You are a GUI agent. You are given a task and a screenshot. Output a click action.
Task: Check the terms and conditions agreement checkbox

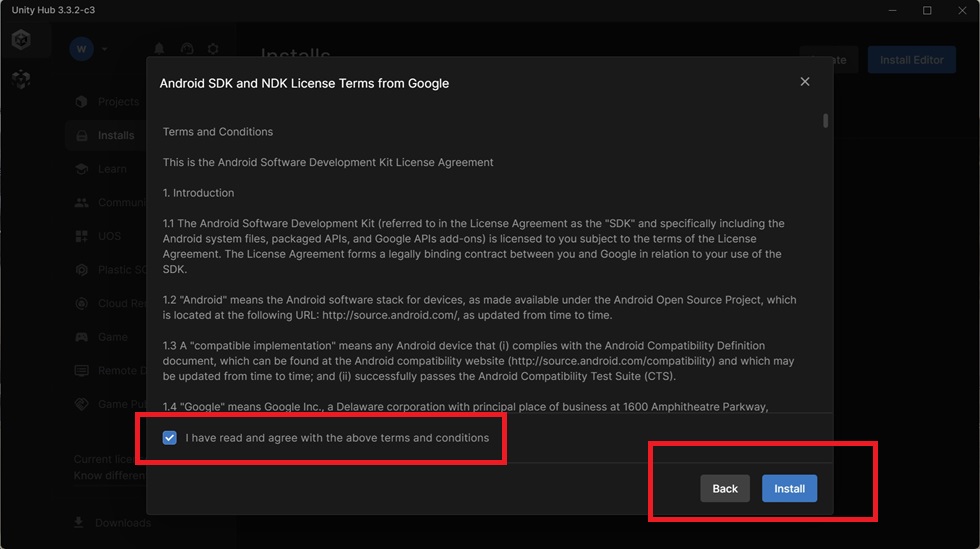click(x=169, y=438)
